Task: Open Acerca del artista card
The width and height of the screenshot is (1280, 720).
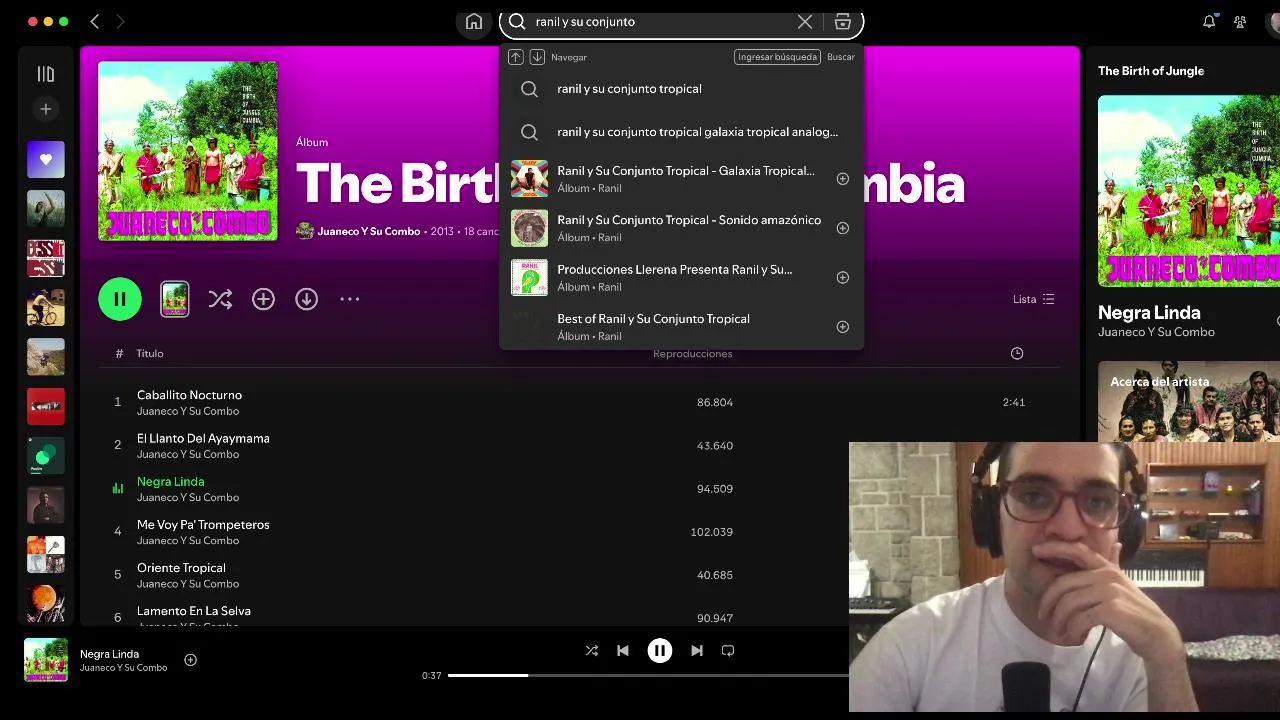Action: click(1189, 401)
